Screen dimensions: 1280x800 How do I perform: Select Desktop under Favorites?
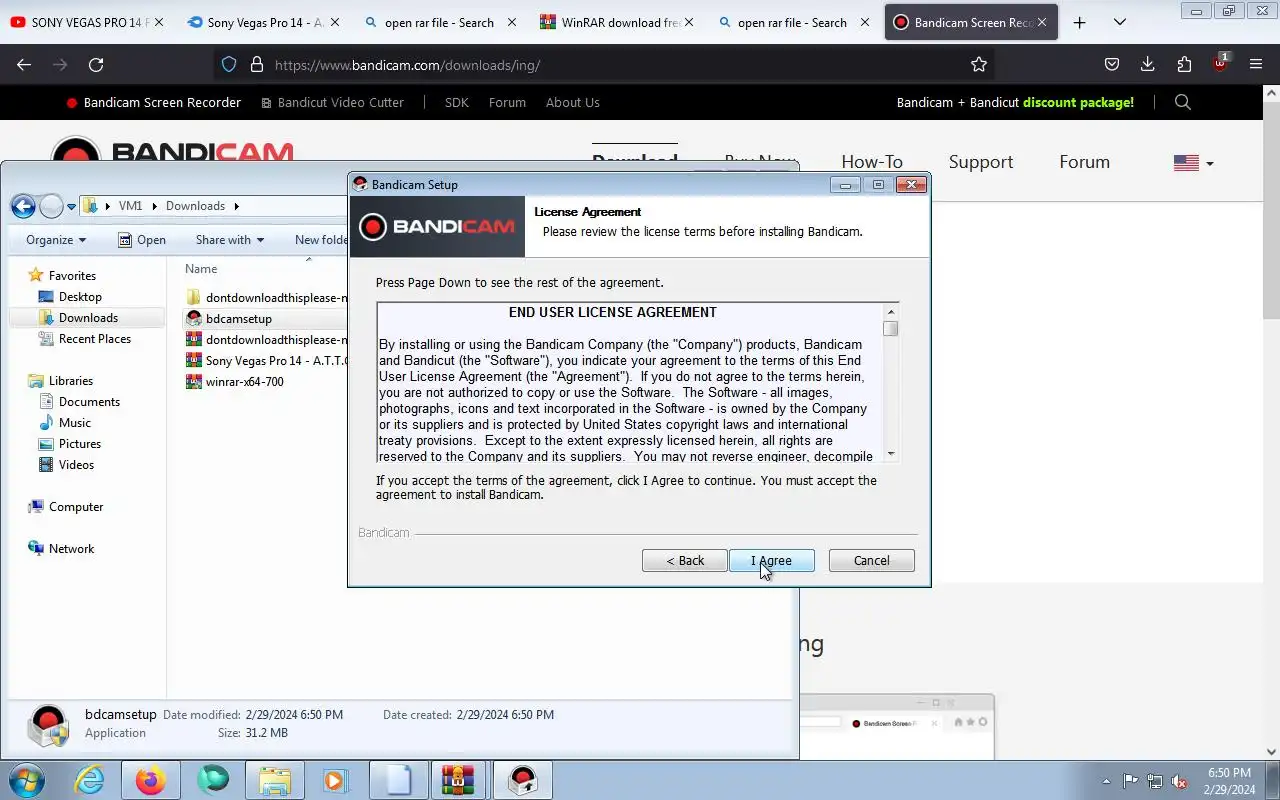click(x=80, y=297)
